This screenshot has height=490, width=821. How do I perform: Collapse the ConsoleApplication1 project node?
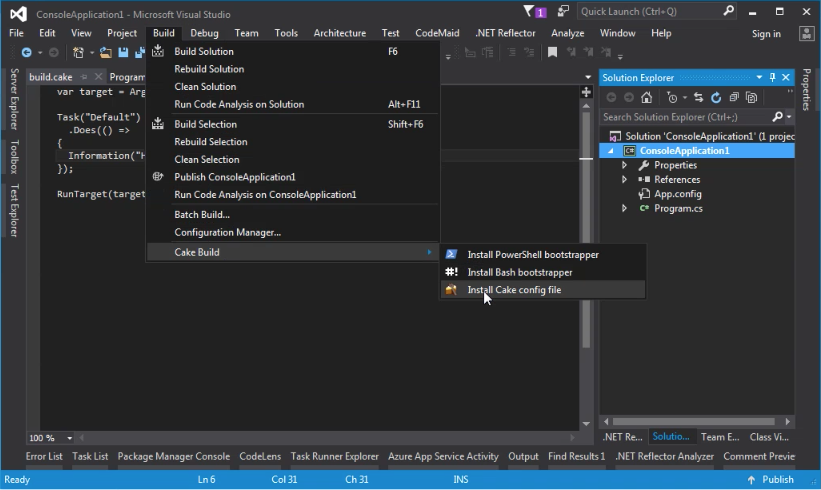pyautogui.click(x=611, y=151)
